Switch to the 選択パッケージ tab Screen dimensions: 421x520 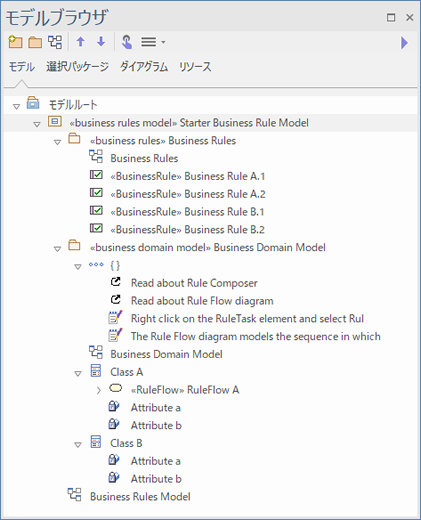77,67
